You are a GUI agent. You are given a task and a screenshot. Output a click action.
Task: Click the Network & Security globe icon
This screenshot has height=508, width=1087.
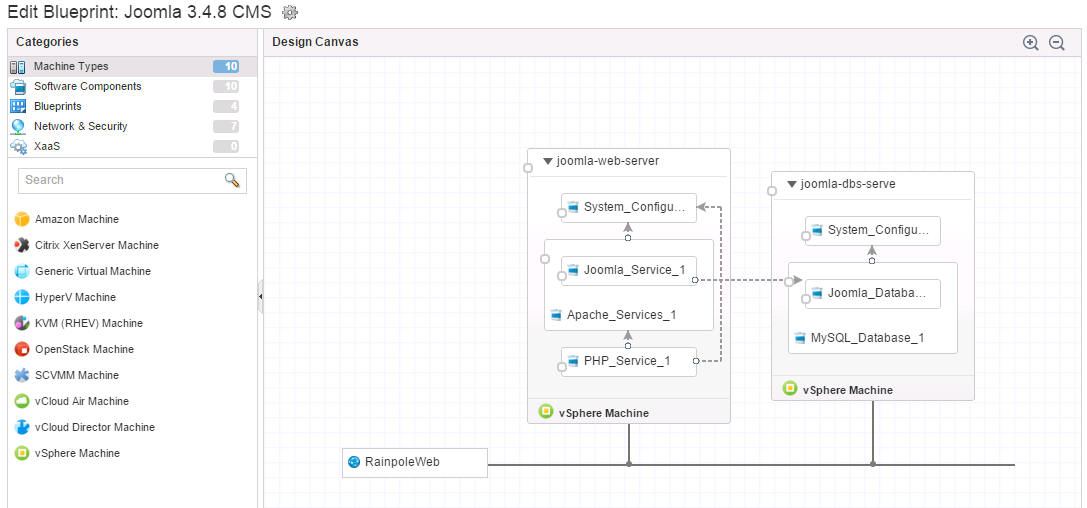click(x=18, y=127)
